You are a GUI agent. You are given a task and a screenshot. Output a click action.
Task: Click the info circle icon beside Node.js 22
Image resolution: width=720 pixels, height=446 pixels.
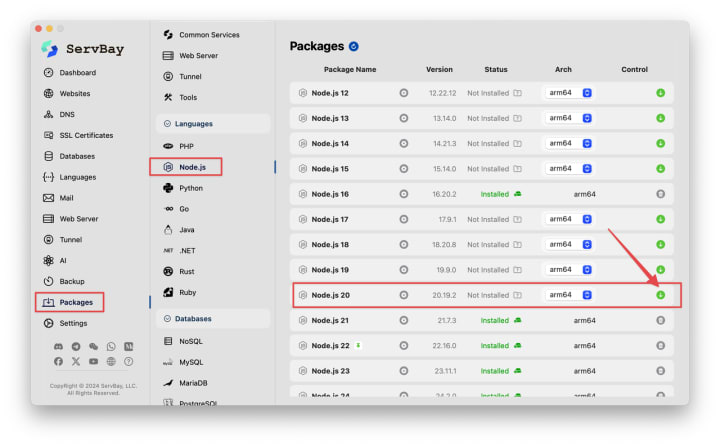click(x=404, y=345)
